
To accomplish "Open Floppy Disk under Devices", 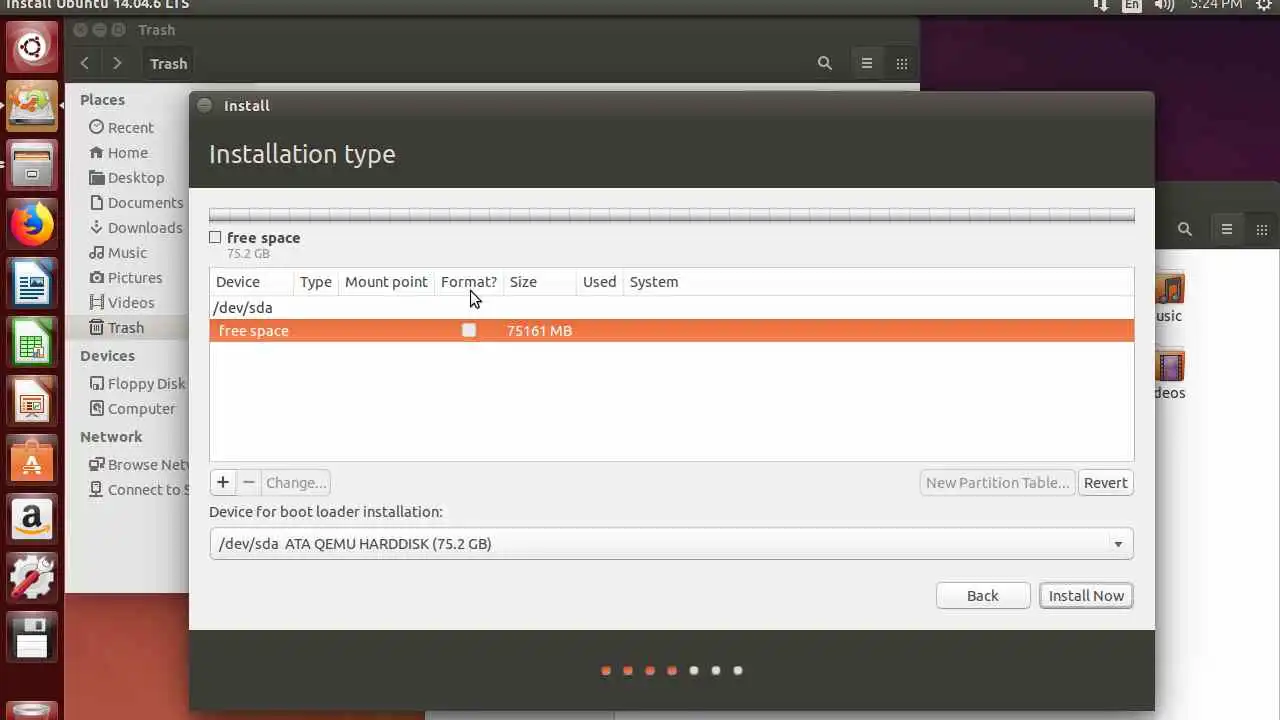I will click(x=137, y=383).
